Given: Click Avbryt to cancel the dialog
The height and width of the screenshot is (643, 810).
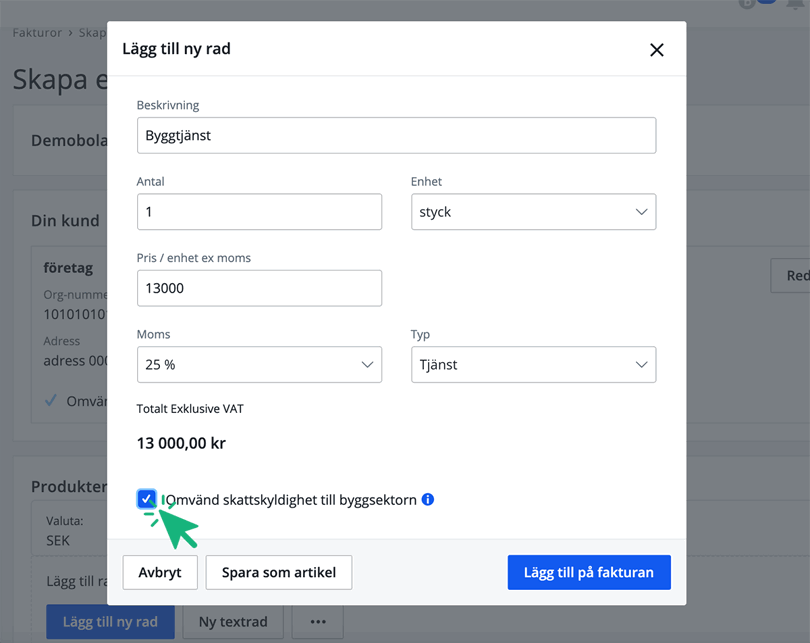Looking at the screenshot, I should click(159, 572).
